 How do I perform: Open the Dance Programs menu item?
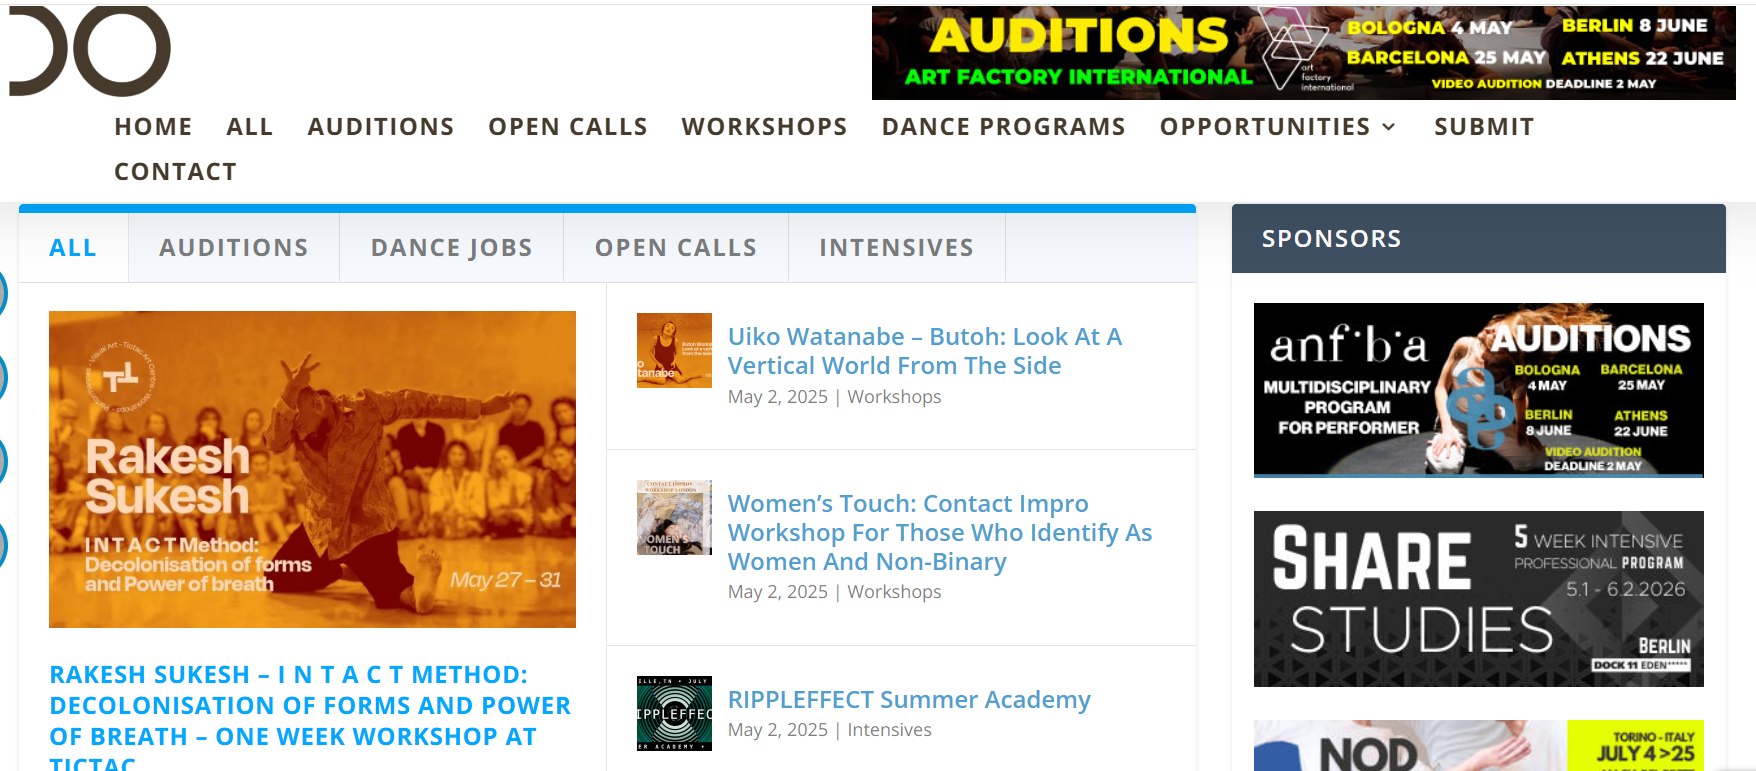1004,127
